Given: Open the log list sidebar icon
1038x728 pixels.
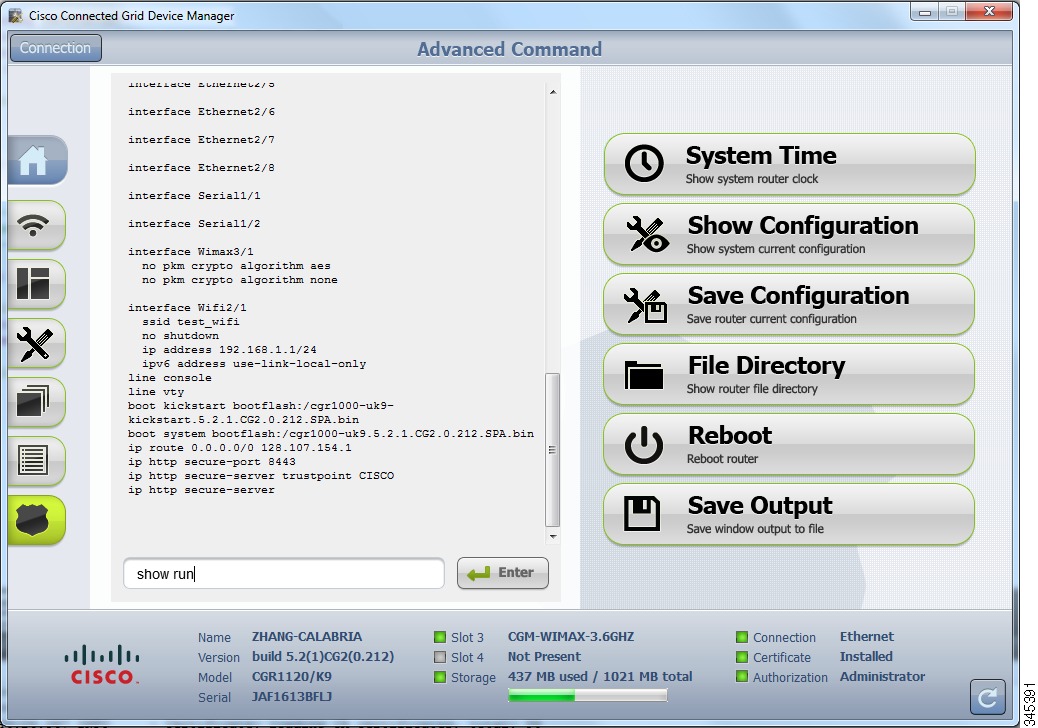Looking at the screenshot, I should pyautogui.click(x=35, y=461).
